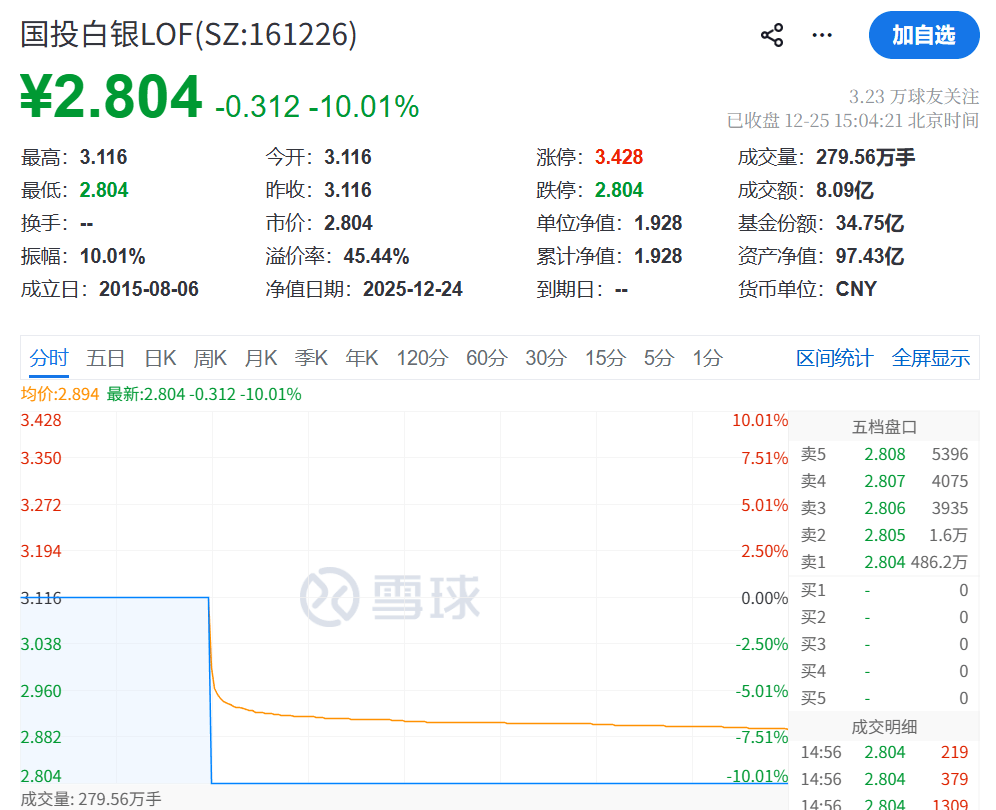The height and width of the screenshot is (810, 996).
Task: Select the 1分 interval tab
Action: point(707,358)
